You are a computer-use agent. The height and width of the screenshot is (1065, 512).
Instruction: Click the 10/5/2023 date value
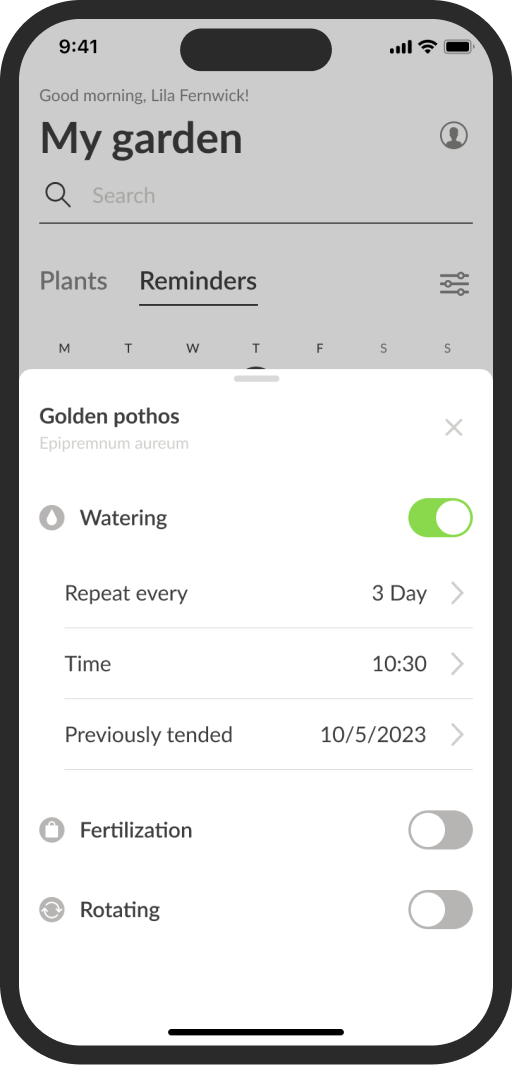[x=373, y=734]
